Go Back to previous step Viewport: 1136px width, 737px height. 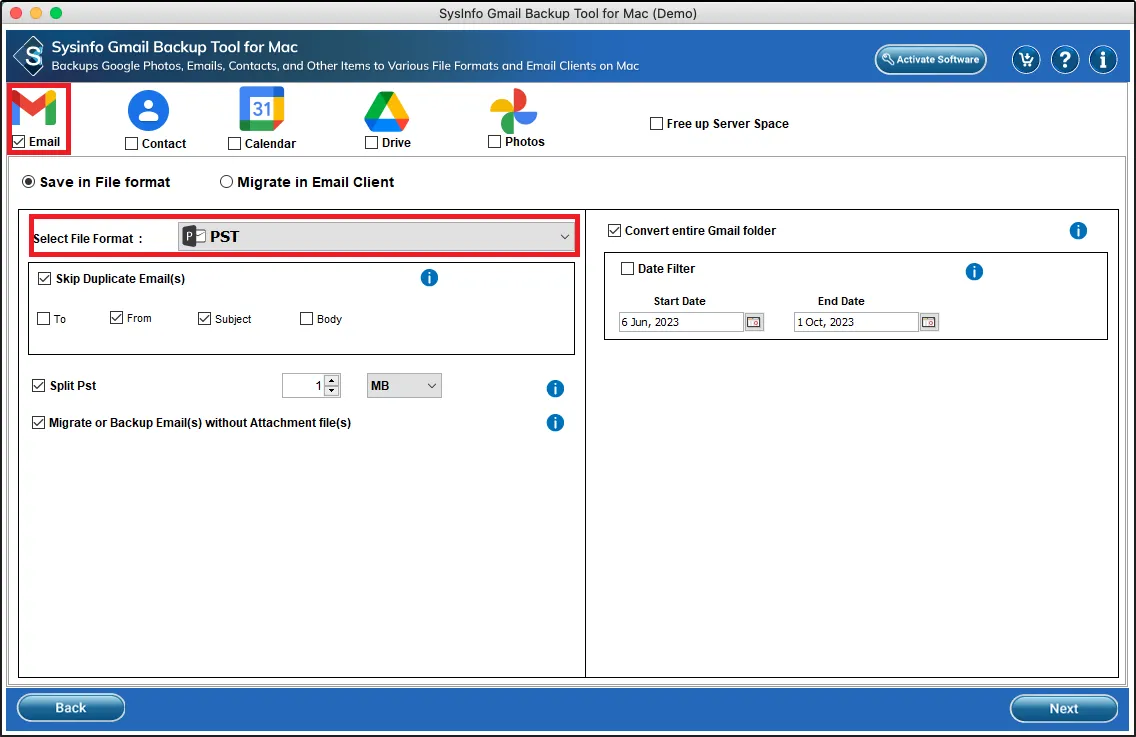point(71,708)
